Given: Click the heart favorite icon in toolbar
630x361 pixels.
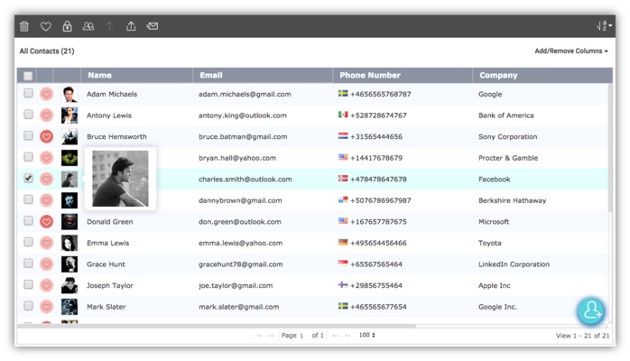Looking at the screenshot, I should (46, 27).
